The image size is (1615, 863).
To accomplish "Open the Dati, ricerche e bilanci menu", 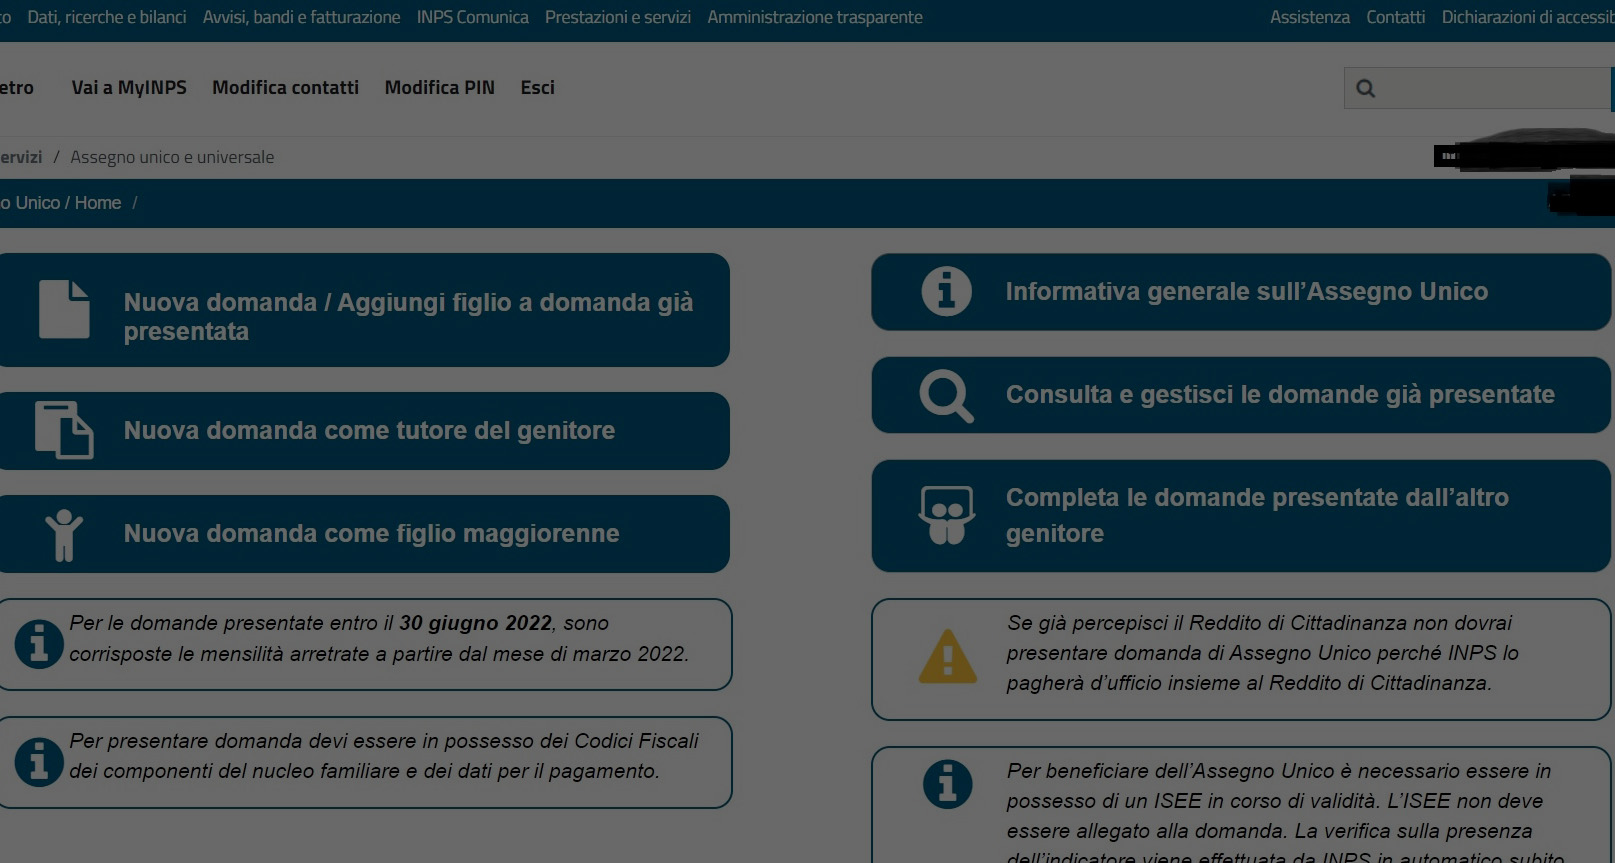I will tap(107, 17).
